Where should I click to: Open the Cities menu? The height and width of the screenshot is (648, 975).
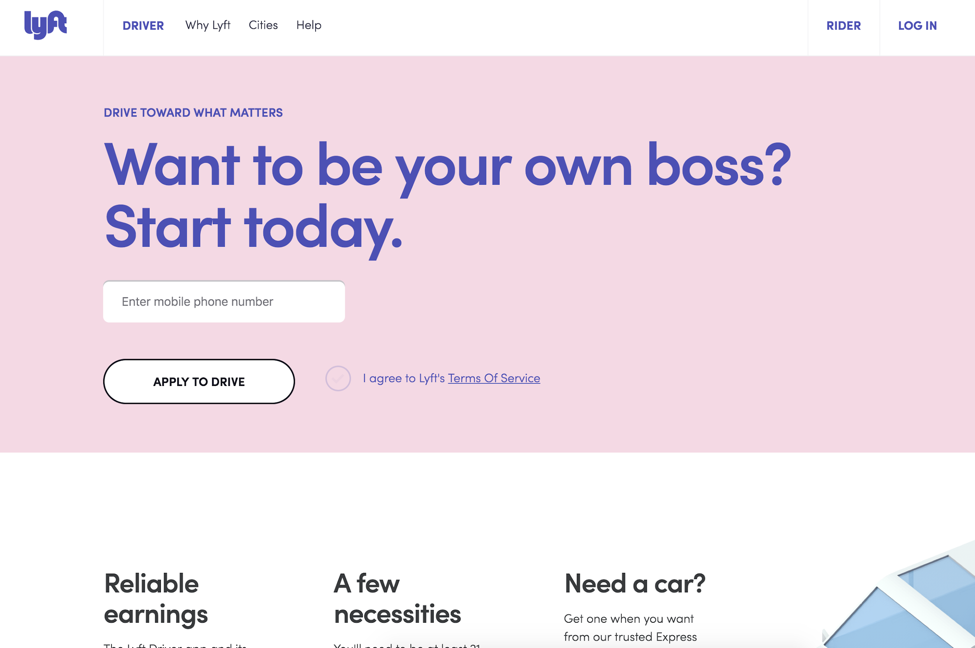[263, 25]
